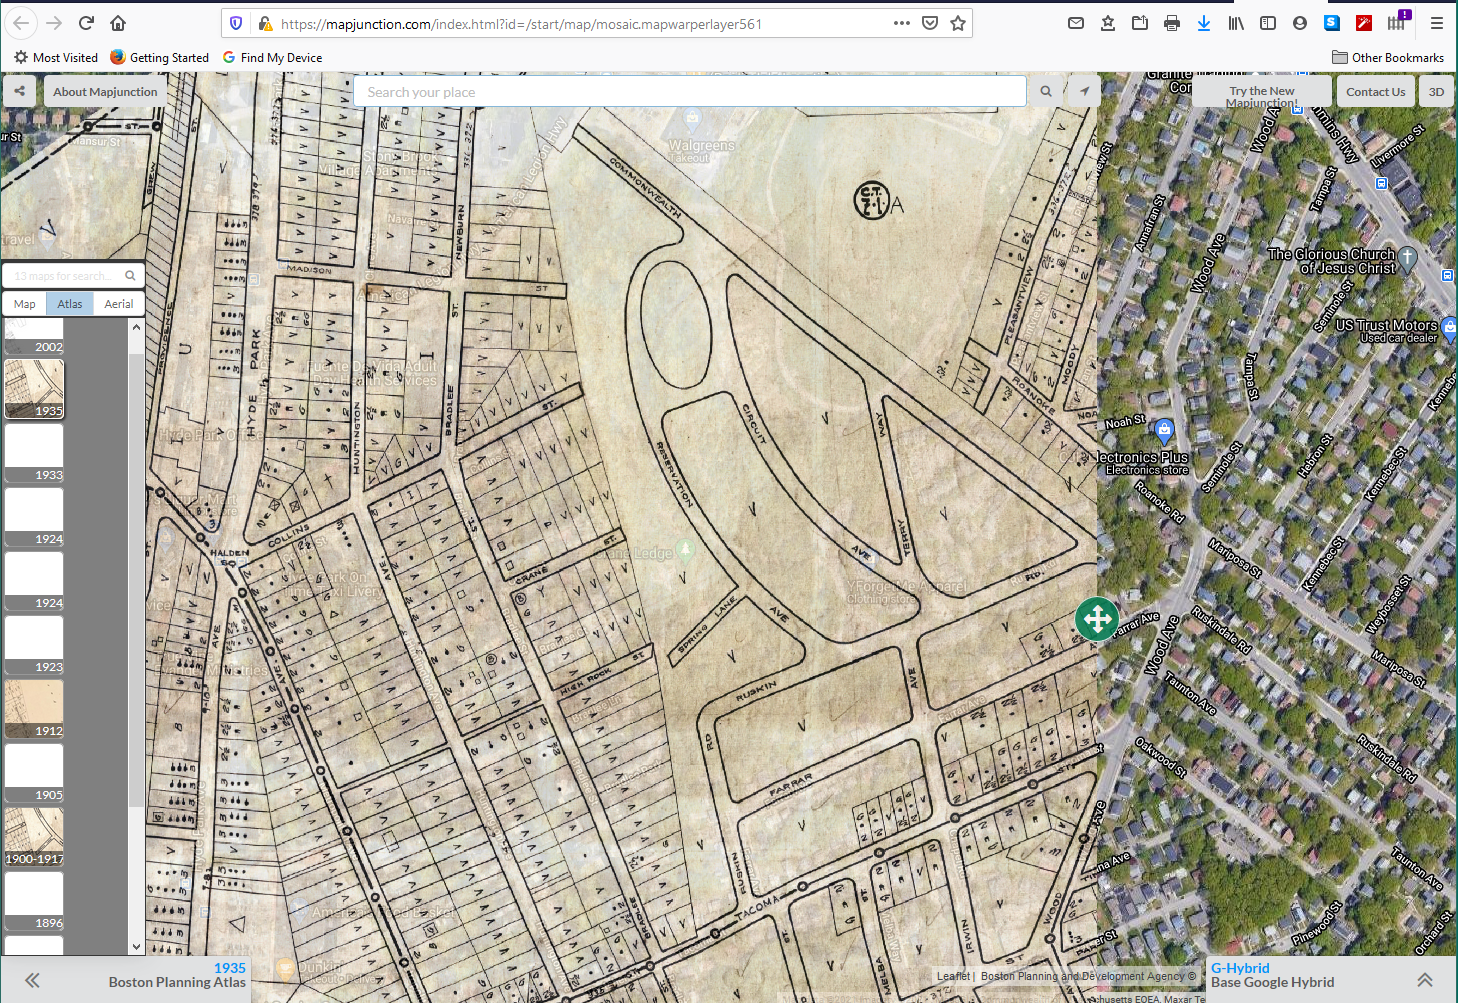Open the Firefox hamburger menu
This screenshot has height=1003, width=1458.
click(1436, 23)
